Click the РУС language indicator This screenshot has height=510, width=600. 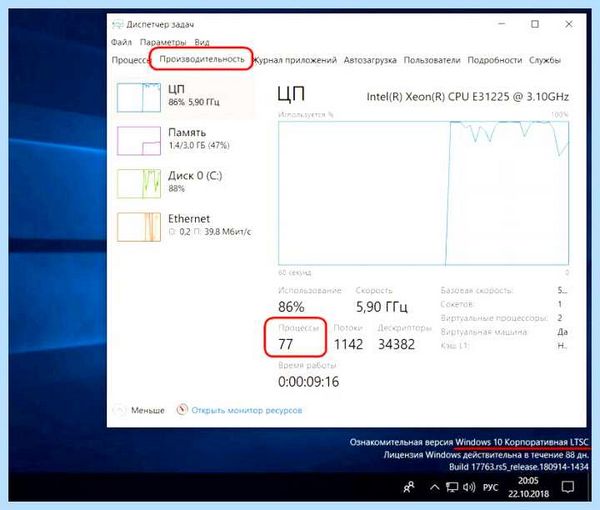(x=491, y=487)
